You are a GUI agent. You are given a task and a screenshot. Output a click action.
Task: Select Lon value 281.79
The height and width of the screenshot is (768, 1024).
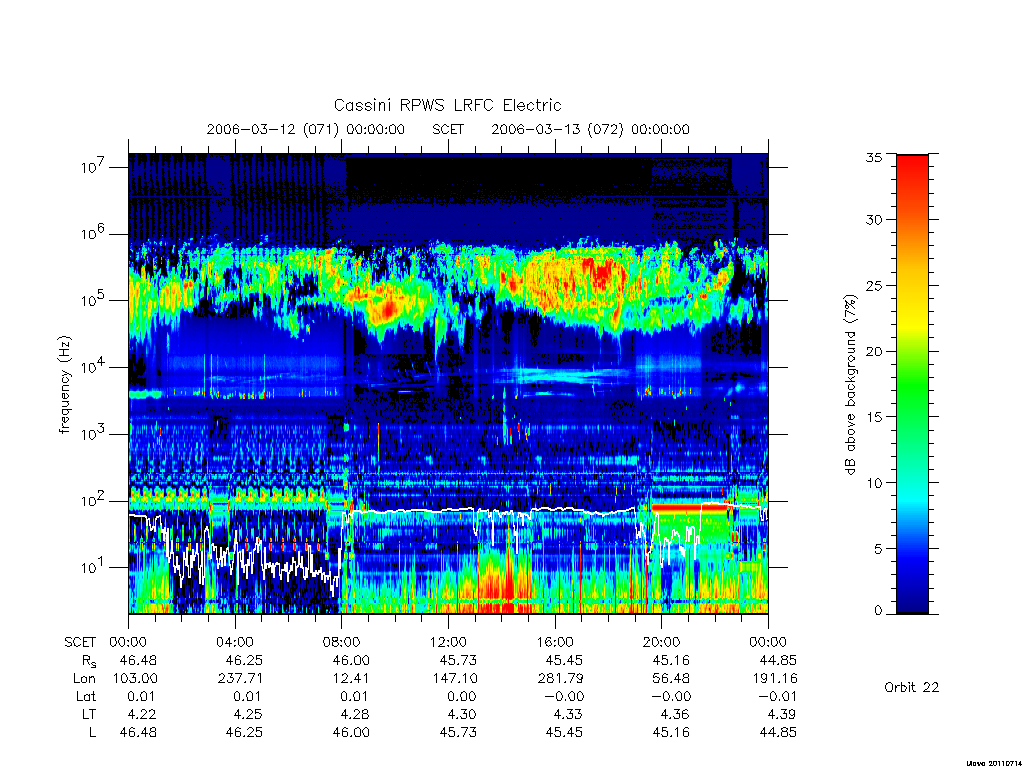tap(560, 679)
